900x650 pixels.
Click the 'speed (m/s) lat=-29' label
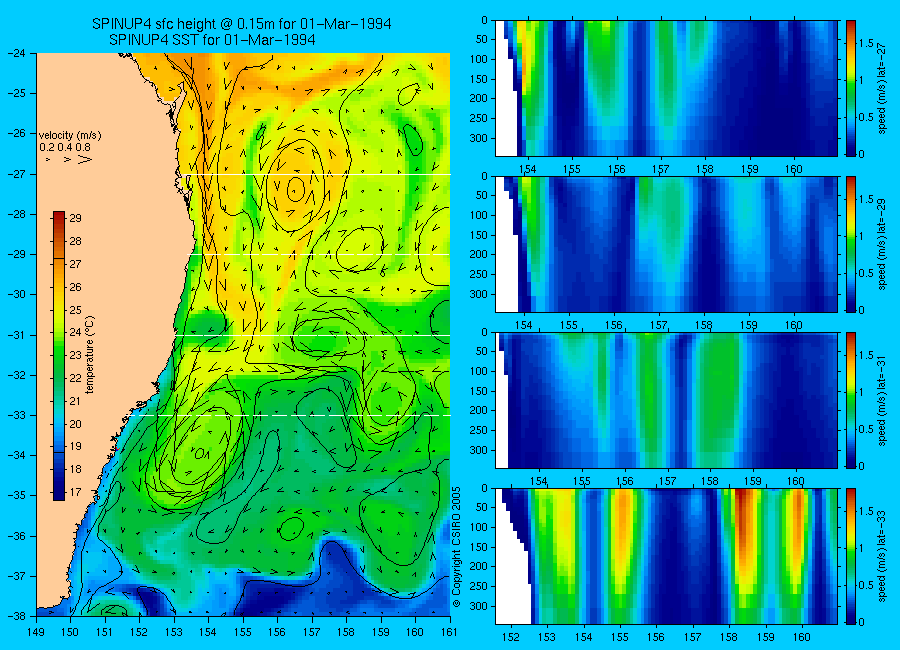(x=883, y=245)
